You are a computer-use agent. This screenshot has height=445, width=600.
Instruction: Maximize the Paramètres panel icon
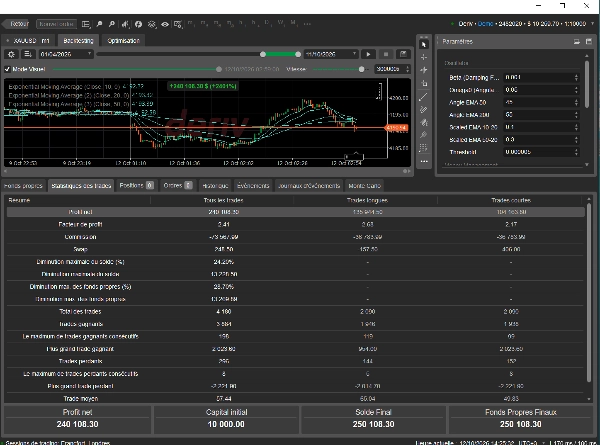(589, 42)
